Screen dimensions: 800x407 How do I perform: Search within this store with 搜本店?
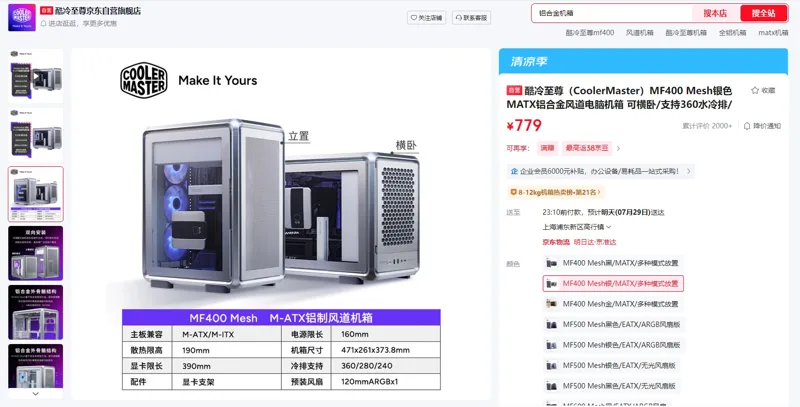coord(715,13)
